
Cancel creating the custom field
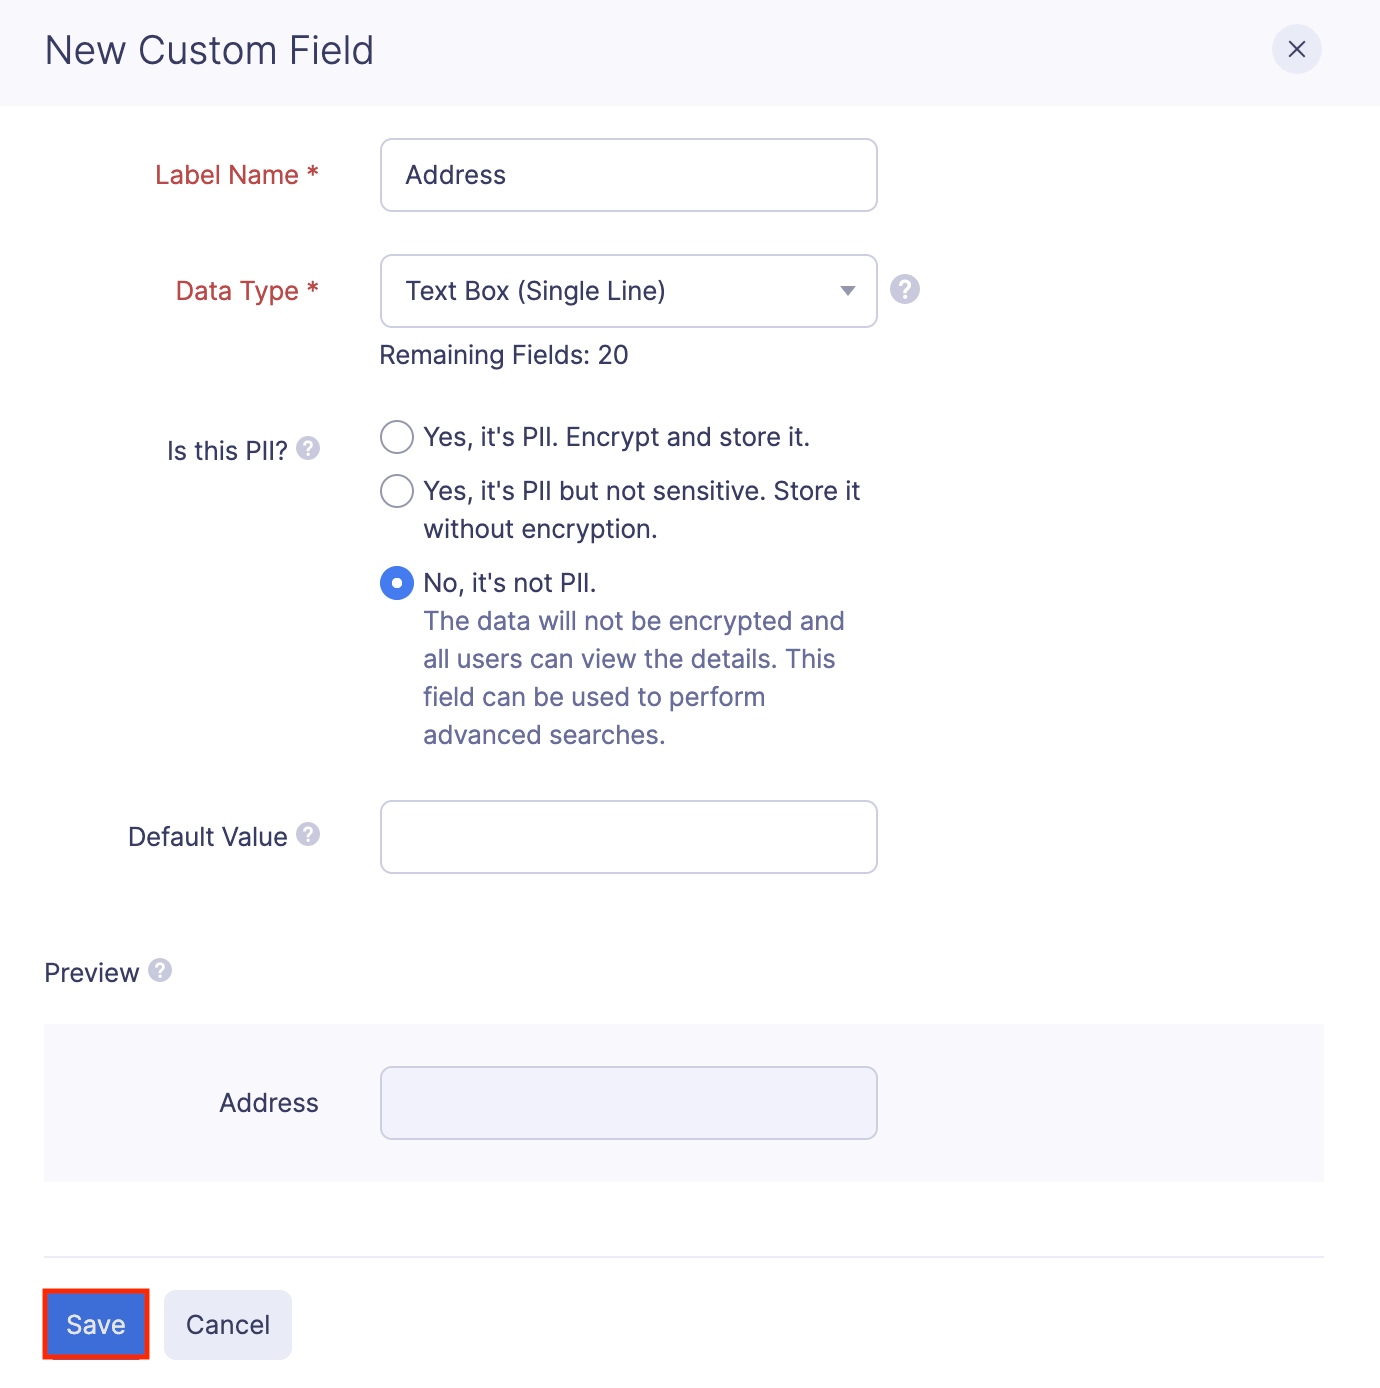227,1324
